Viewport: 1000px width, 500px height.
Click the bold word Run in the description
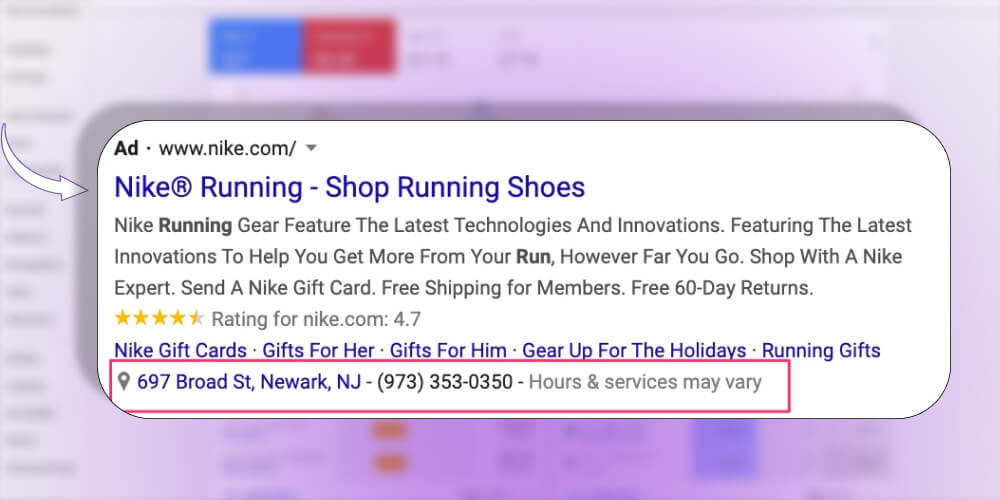[x=534, y=257]
